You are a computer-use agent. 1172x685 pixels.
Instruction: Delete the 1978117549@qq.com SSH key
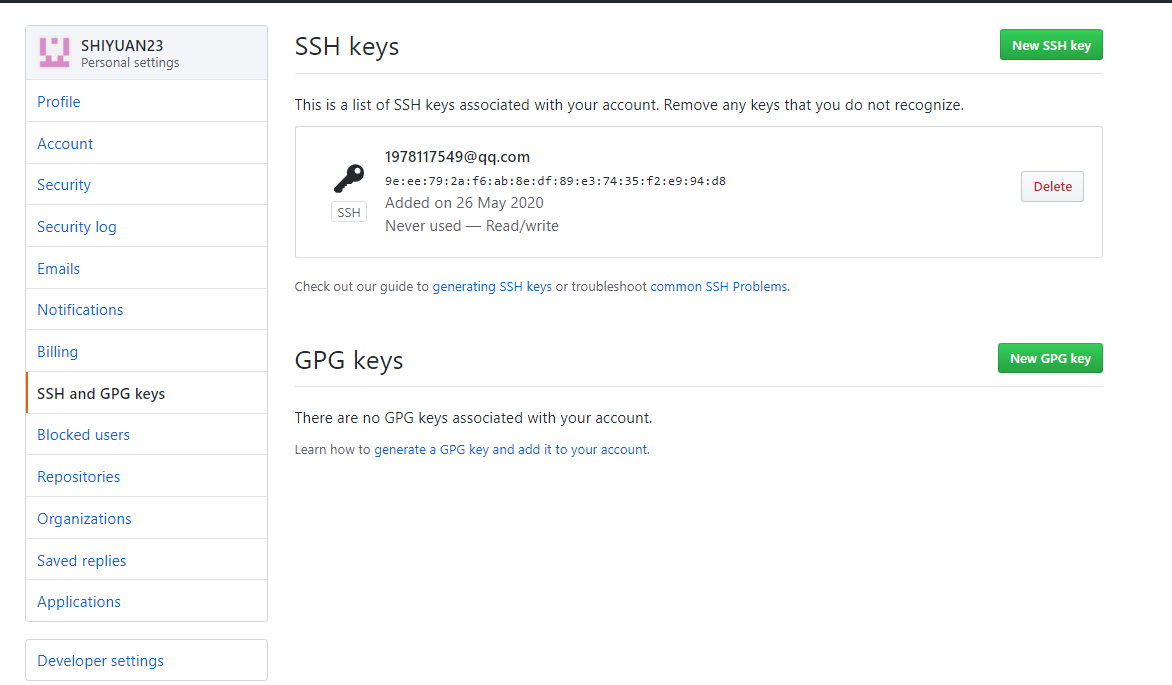(x=1052, y=187)
